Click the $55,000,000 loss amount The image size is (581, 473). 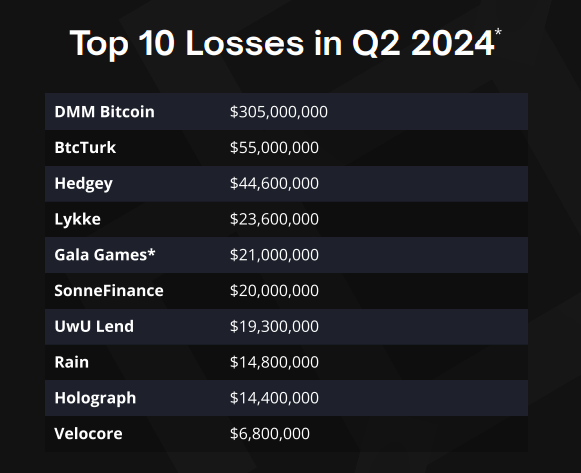click(274, 147)
